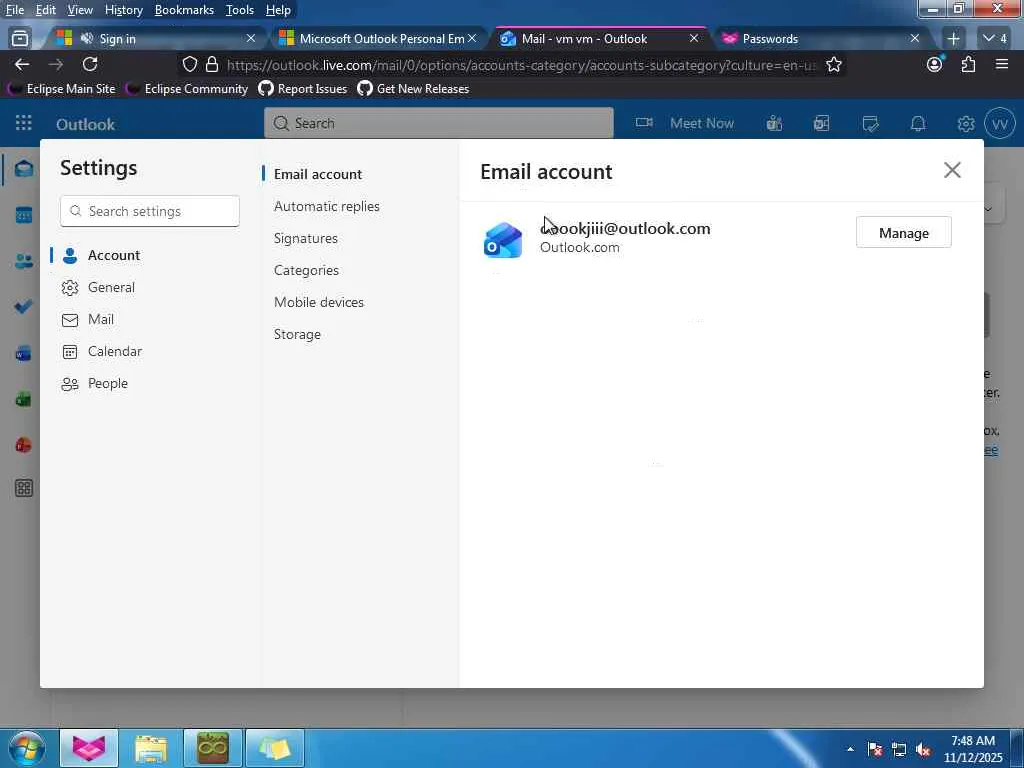Launch Word from Outlook left rail
Image resolution: width=1024 pixels, height=768 pixels.
click(x=24, y=353)
